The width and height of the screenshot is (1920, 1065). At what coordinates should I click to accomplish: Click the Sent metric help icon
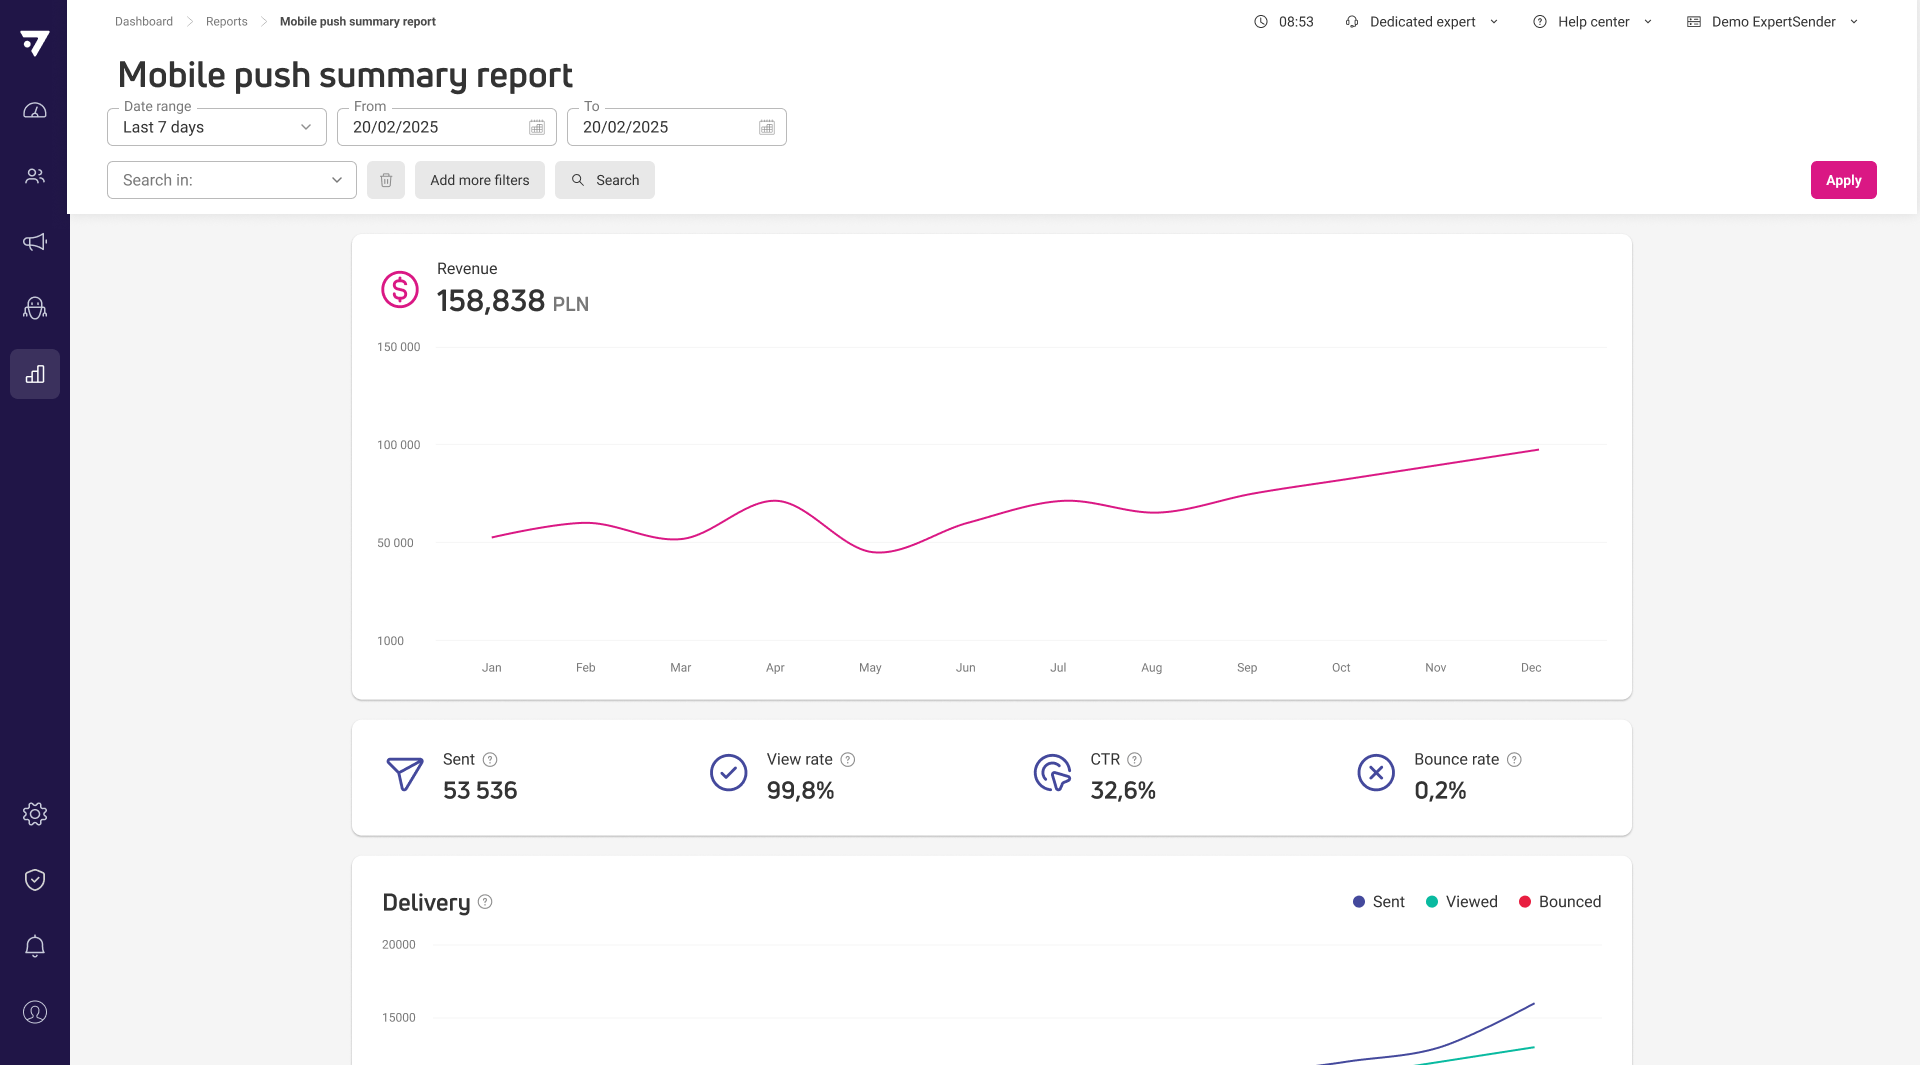click(x=490, y=760)
